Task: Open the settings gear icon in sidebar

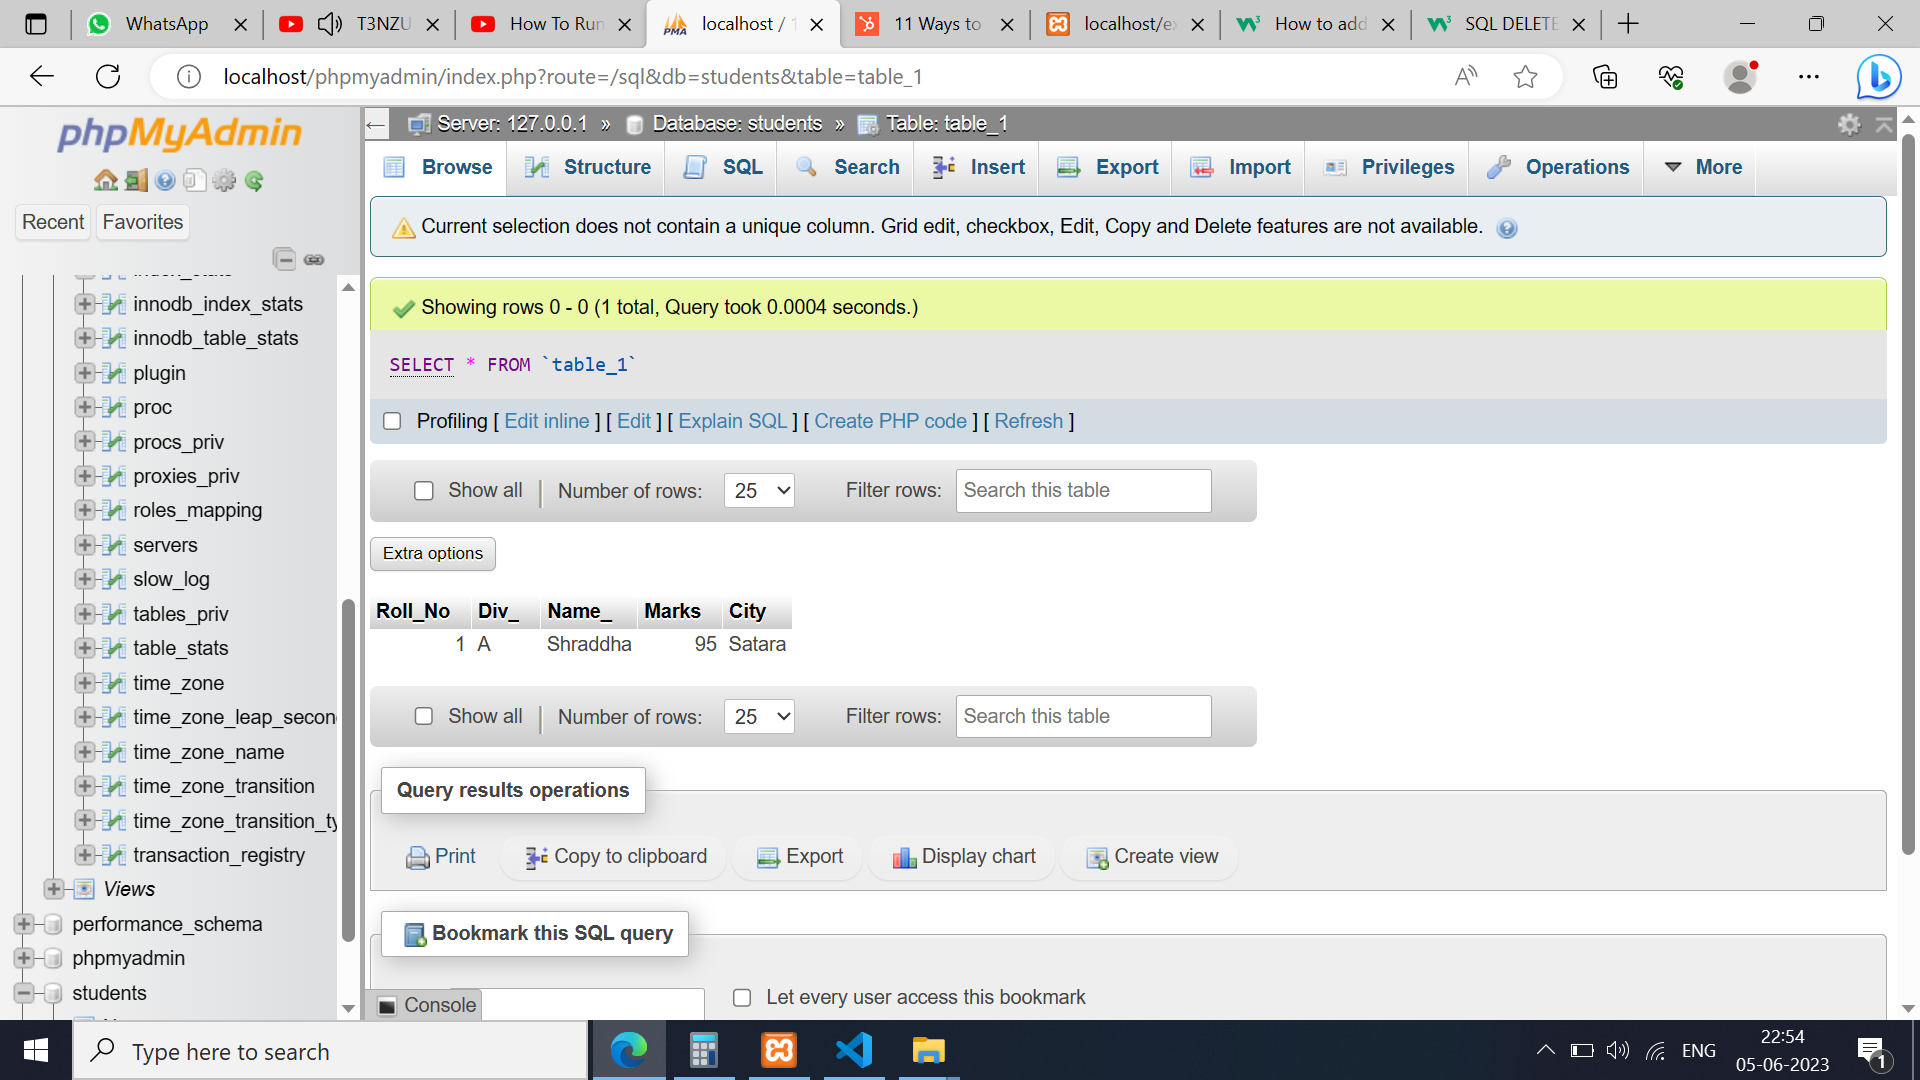Action: pyautogui.click(x=225, y=181)
